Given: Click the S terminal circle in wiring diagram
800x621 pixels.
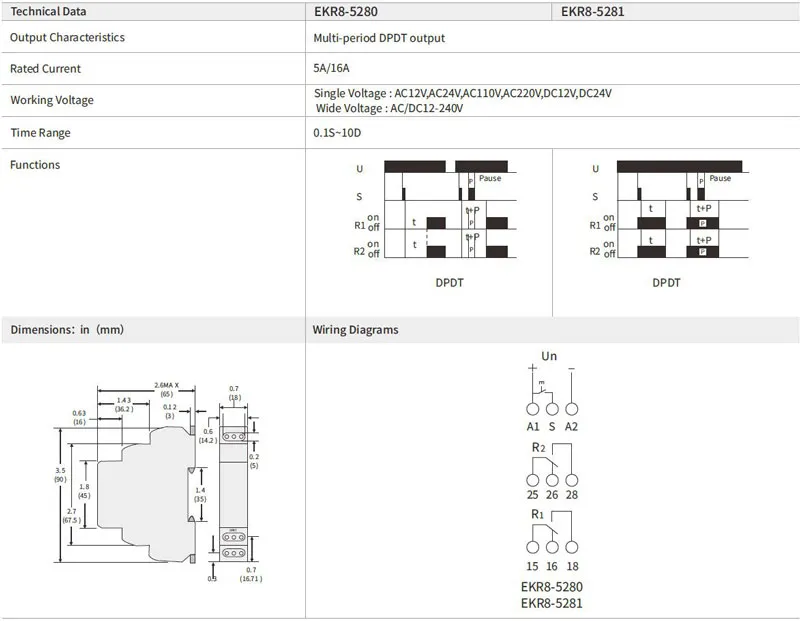Looking at the screenshot, I should point(551,410).
